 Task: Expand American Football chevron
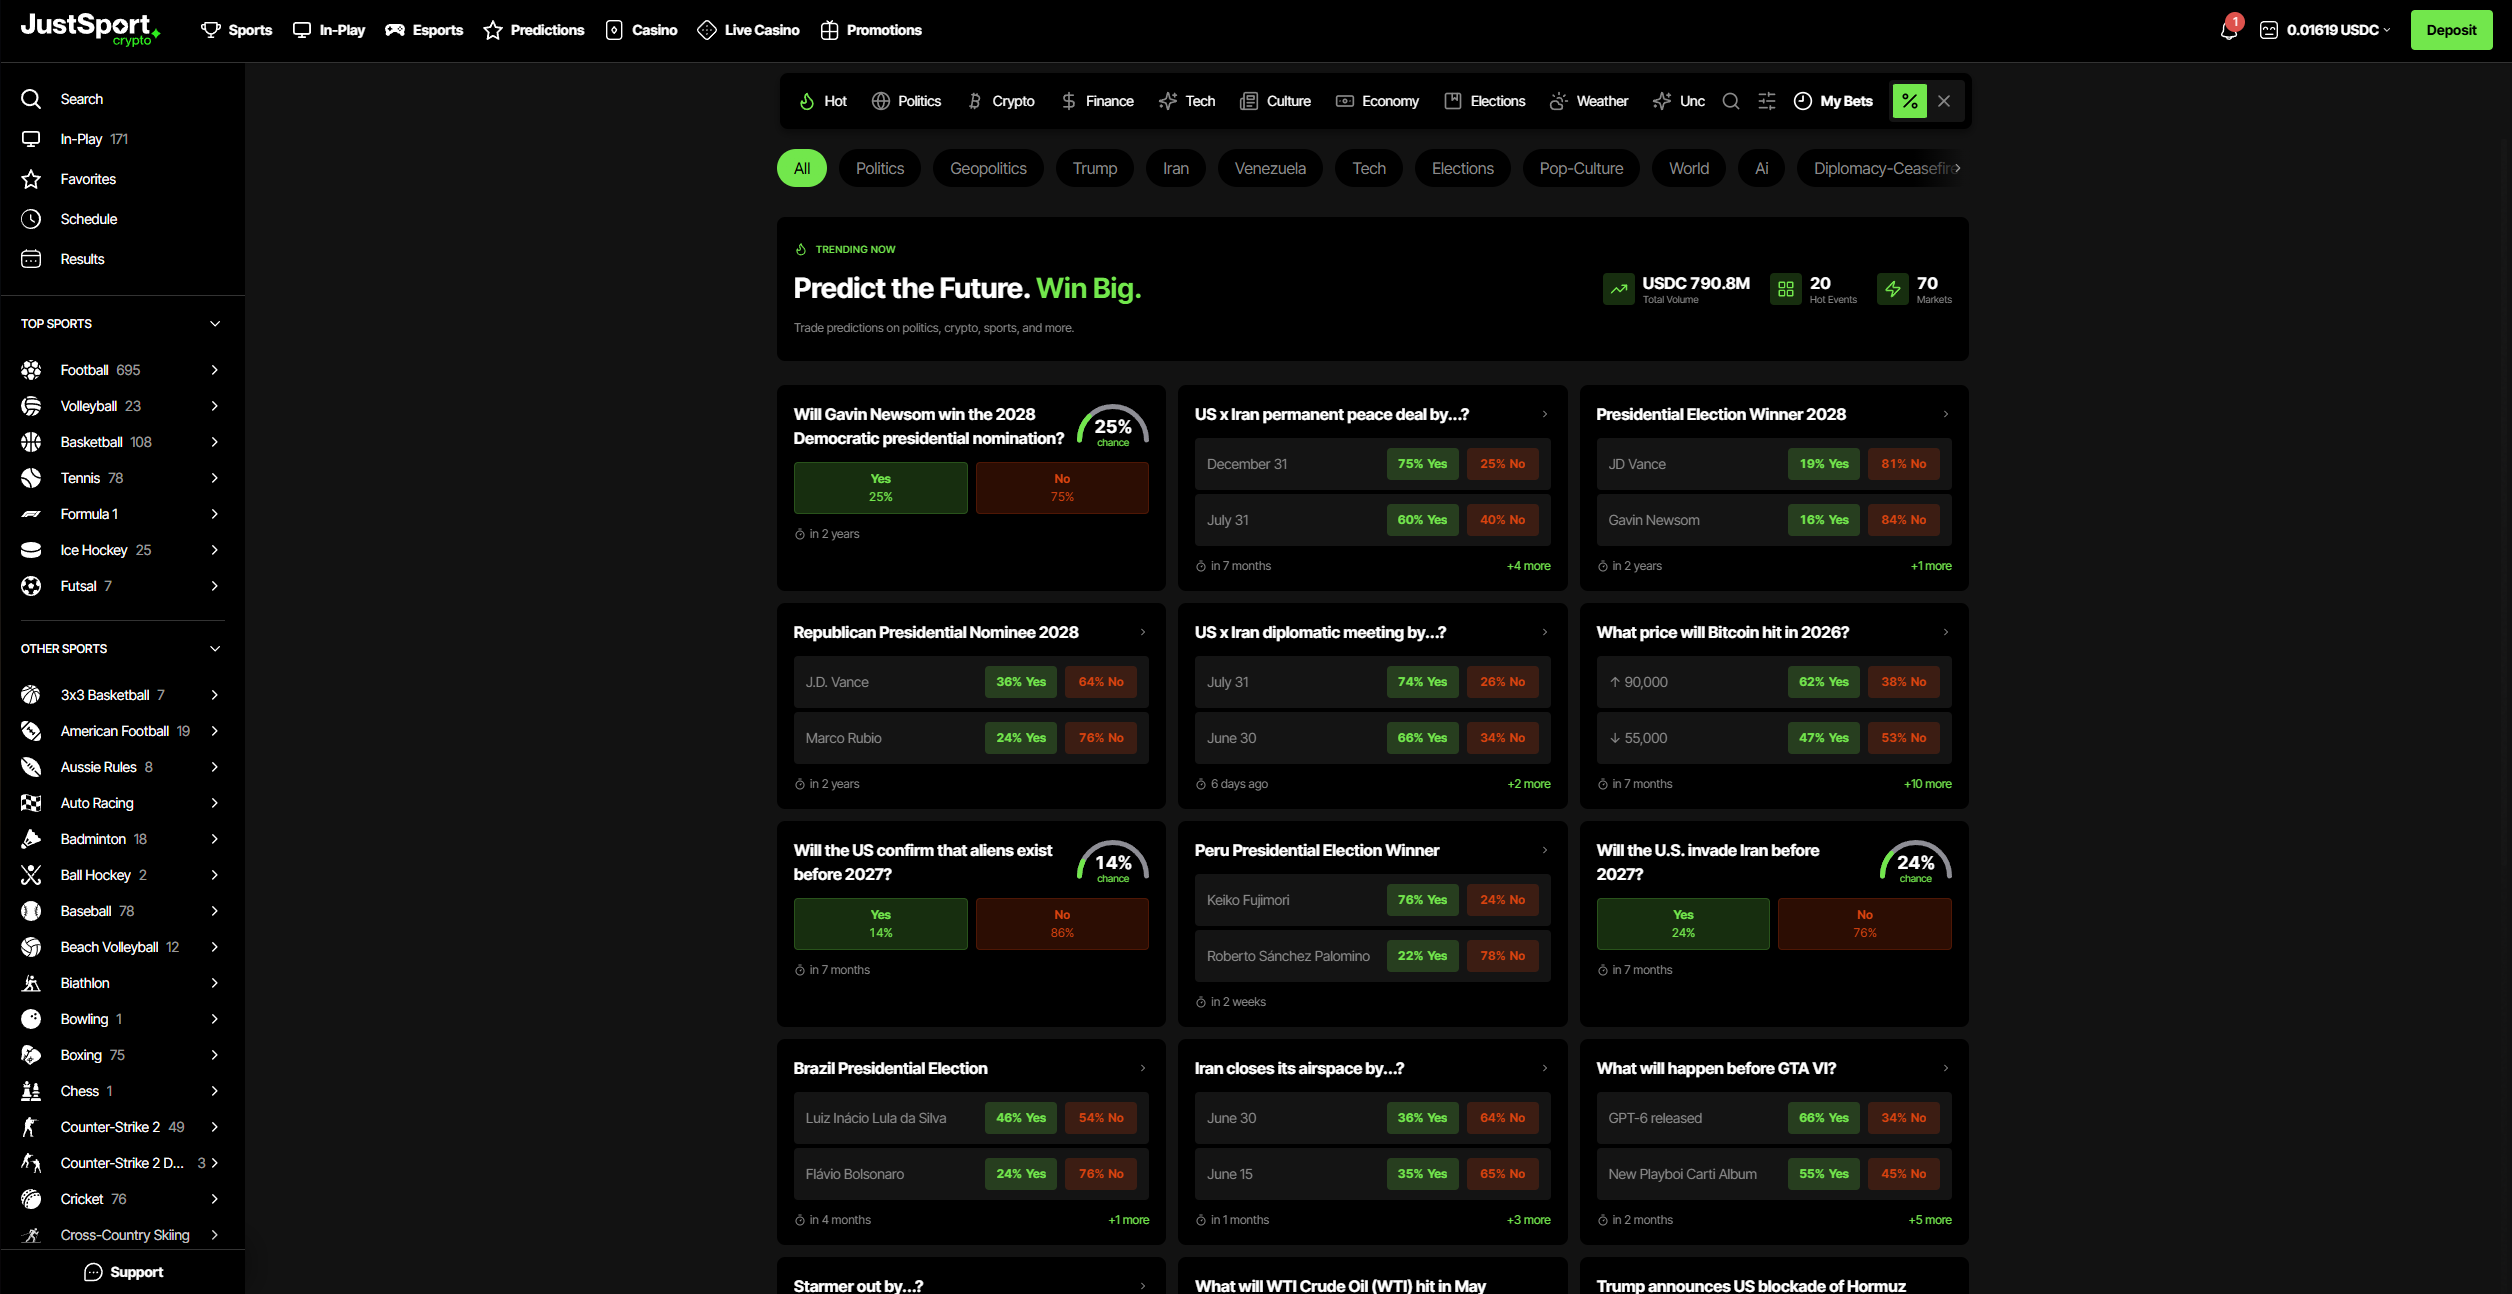pos(214,731)
